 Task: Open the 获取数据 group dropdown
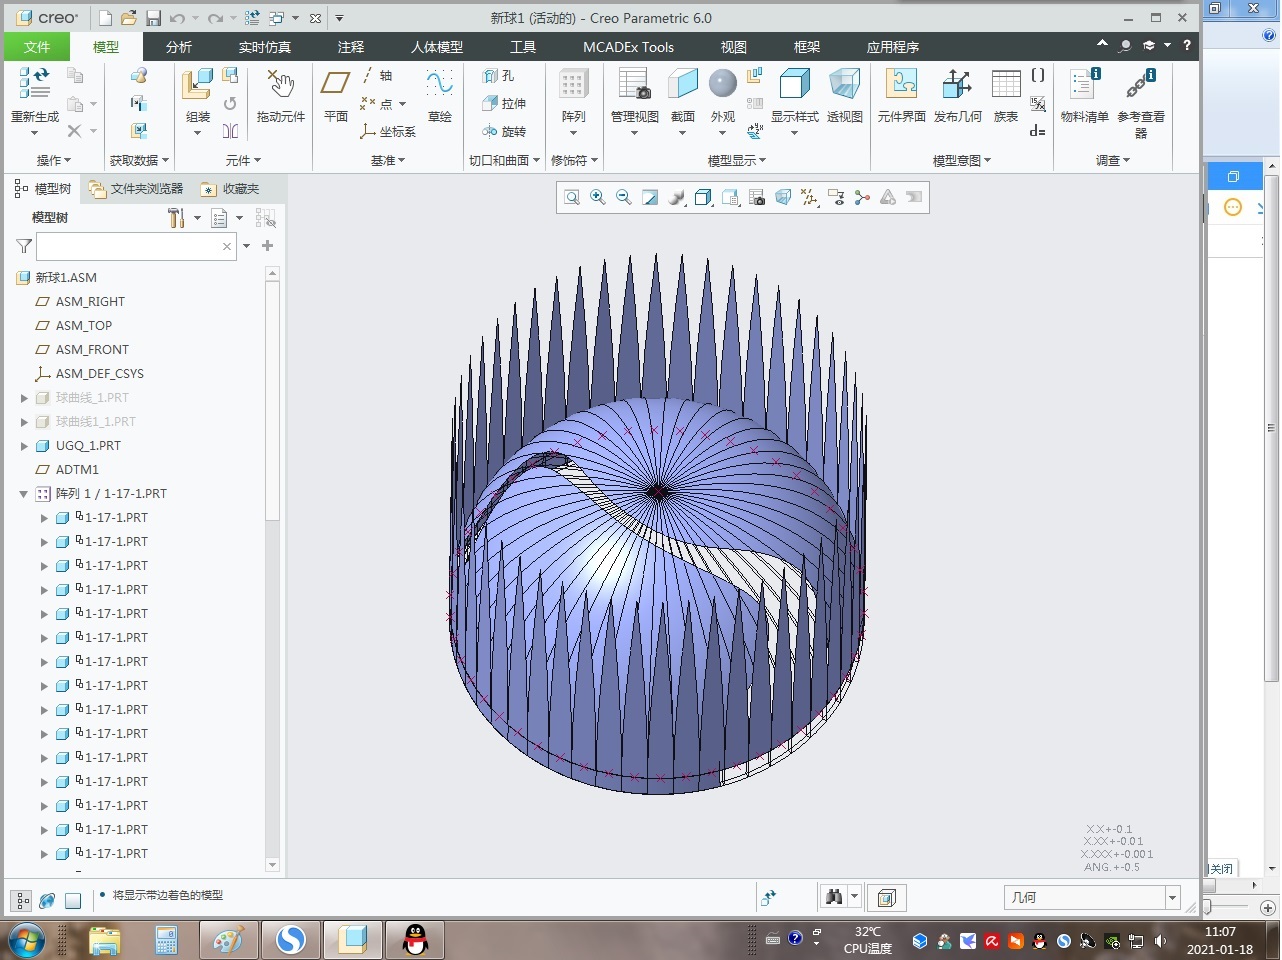pyautogui.click(x=139, y=160)
